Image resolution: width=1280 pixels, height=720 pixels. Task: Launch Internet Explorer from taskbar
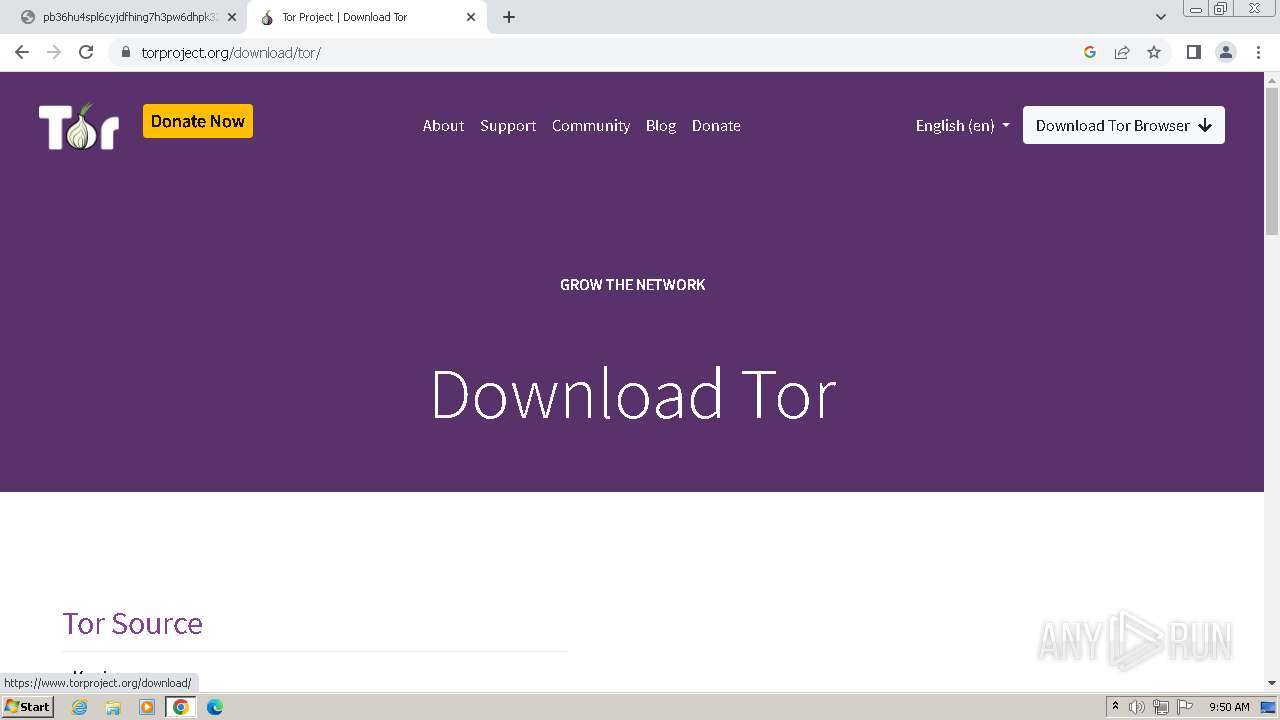click(x=80, y=707)
